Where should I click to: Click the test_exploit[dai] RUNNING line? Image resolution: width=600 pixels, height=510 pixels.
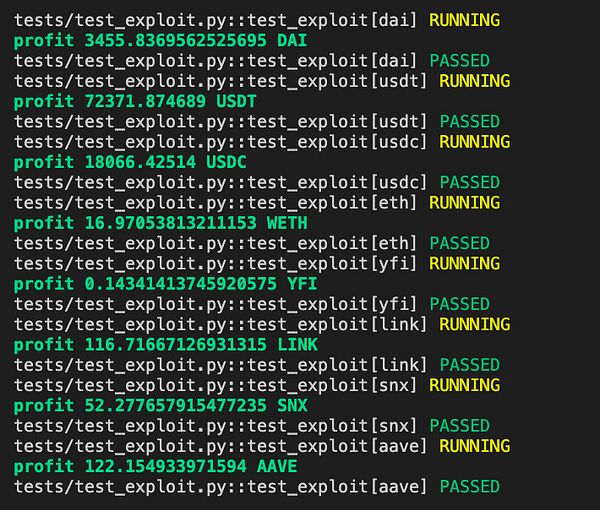(x=257, y=20)
